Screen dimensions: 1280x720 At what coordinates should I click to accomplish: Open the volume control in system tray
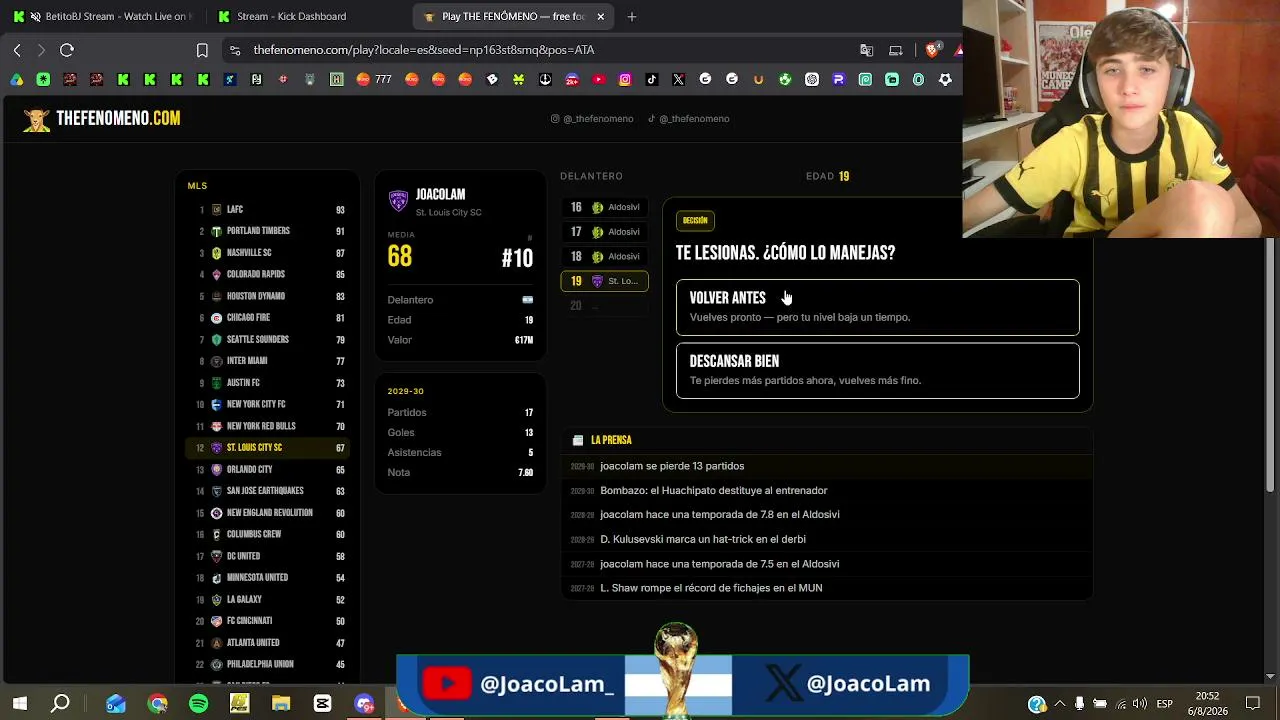[x=1140, y=704]
